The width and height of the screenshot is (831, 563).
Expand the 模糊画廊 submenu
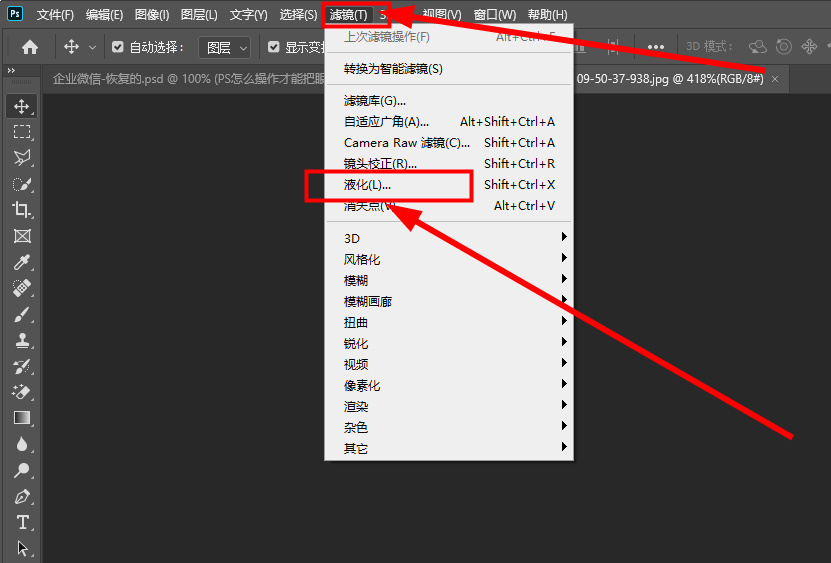[x=448, y=301]
